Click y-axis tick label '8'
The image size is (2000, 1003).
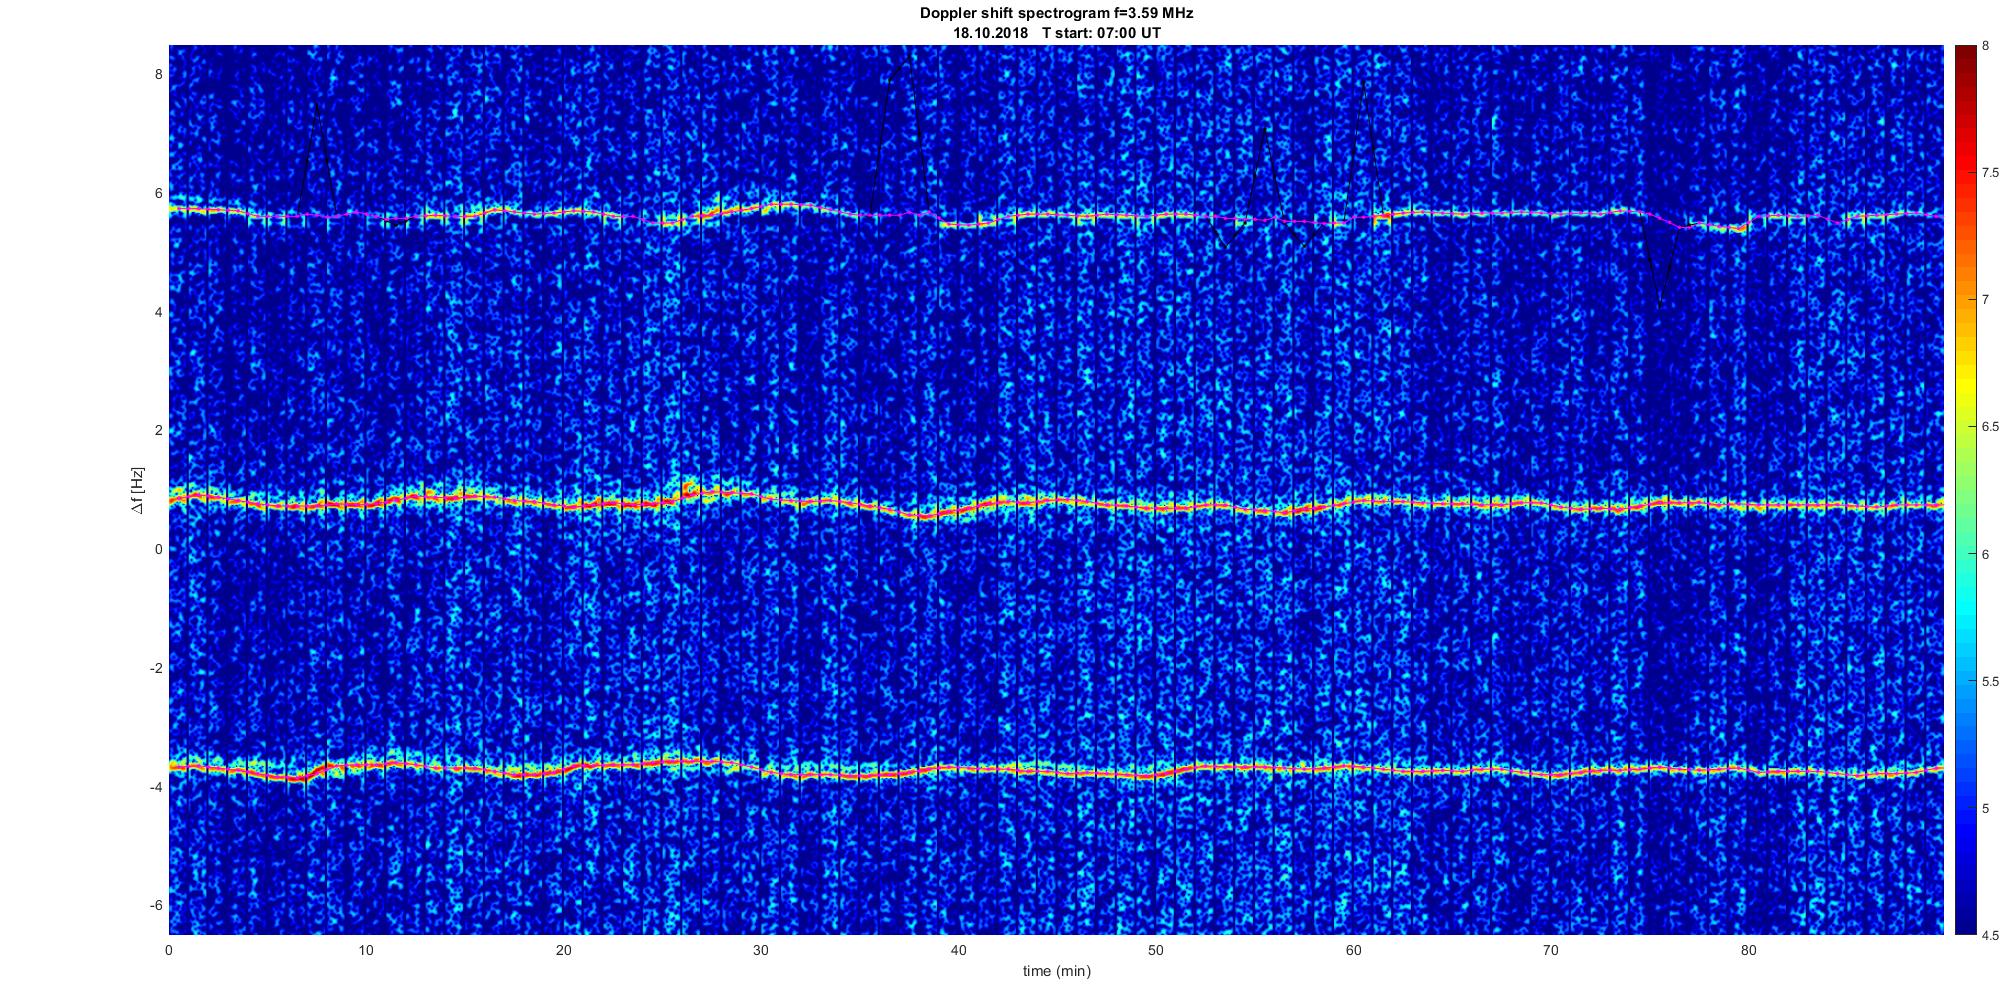click(158, 74)
